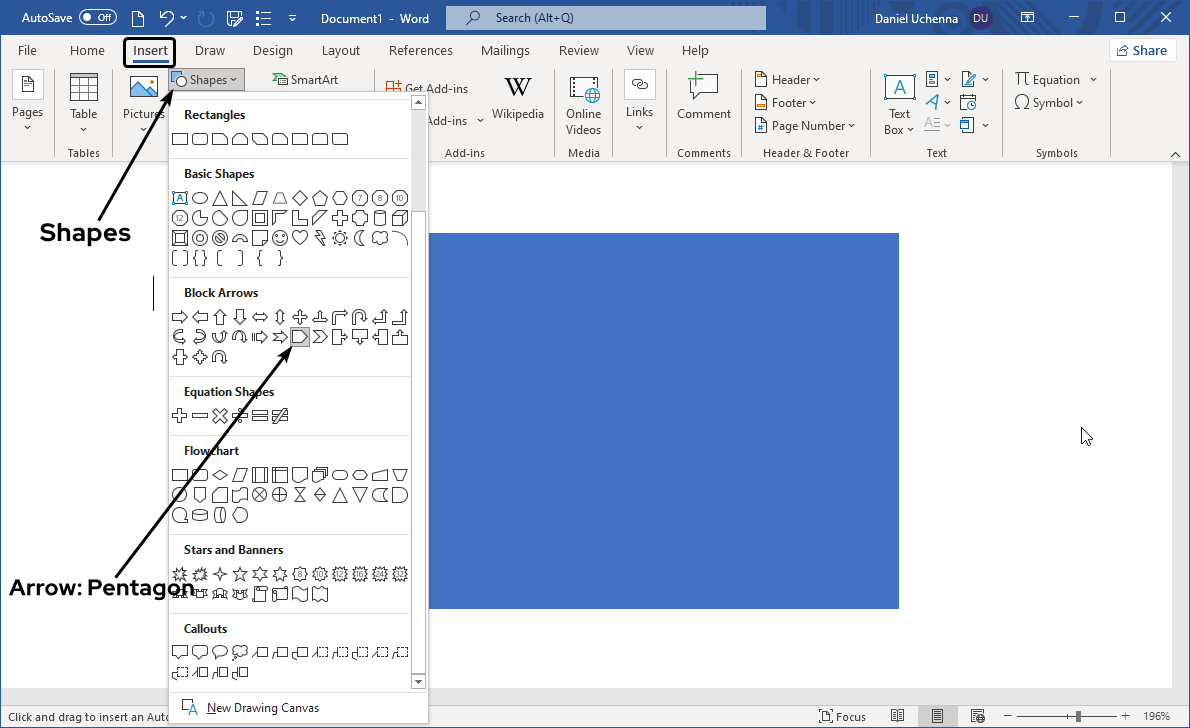Image resolution: width=1190 pixels, height=728 pixels.
Task: Pick the 5-point star shape
Action: click(x=240, y=574)
